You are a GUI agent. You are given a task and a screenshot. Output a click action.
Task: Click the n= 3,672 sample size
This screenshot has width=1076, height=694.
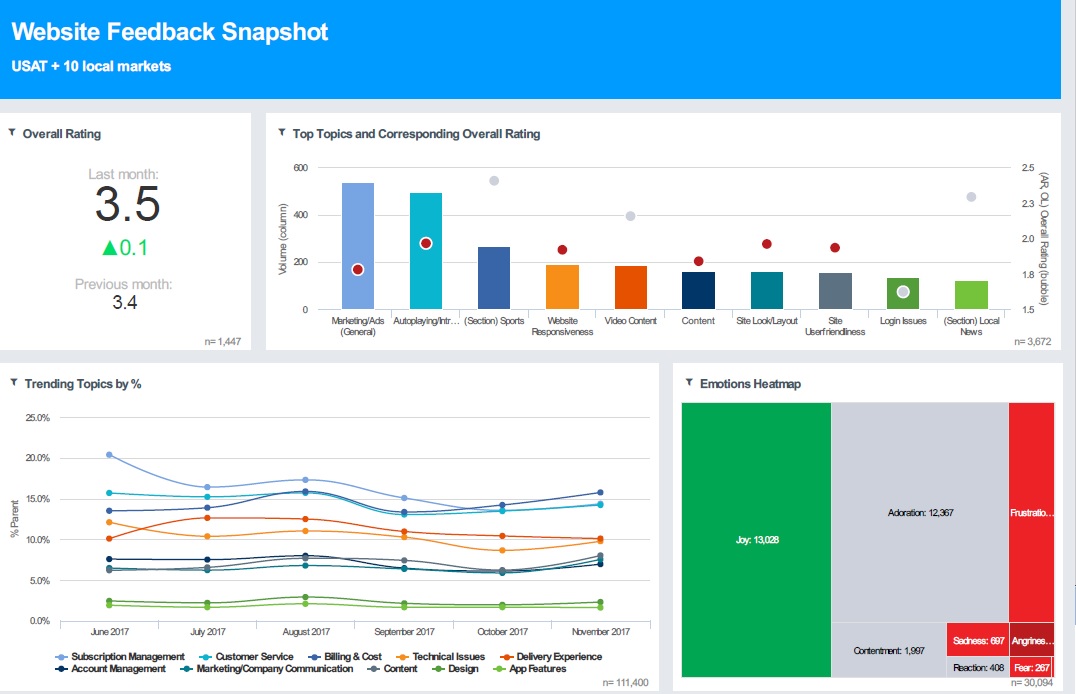tap(1032, 341)
